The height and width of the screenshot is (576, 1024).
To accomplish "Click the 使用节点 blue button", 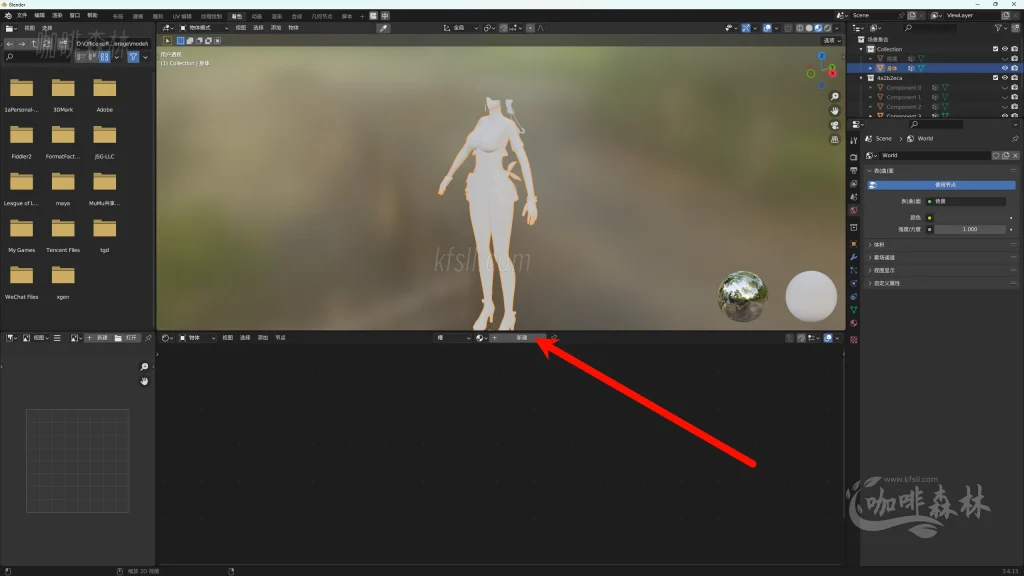I will (x=941, y=185).
